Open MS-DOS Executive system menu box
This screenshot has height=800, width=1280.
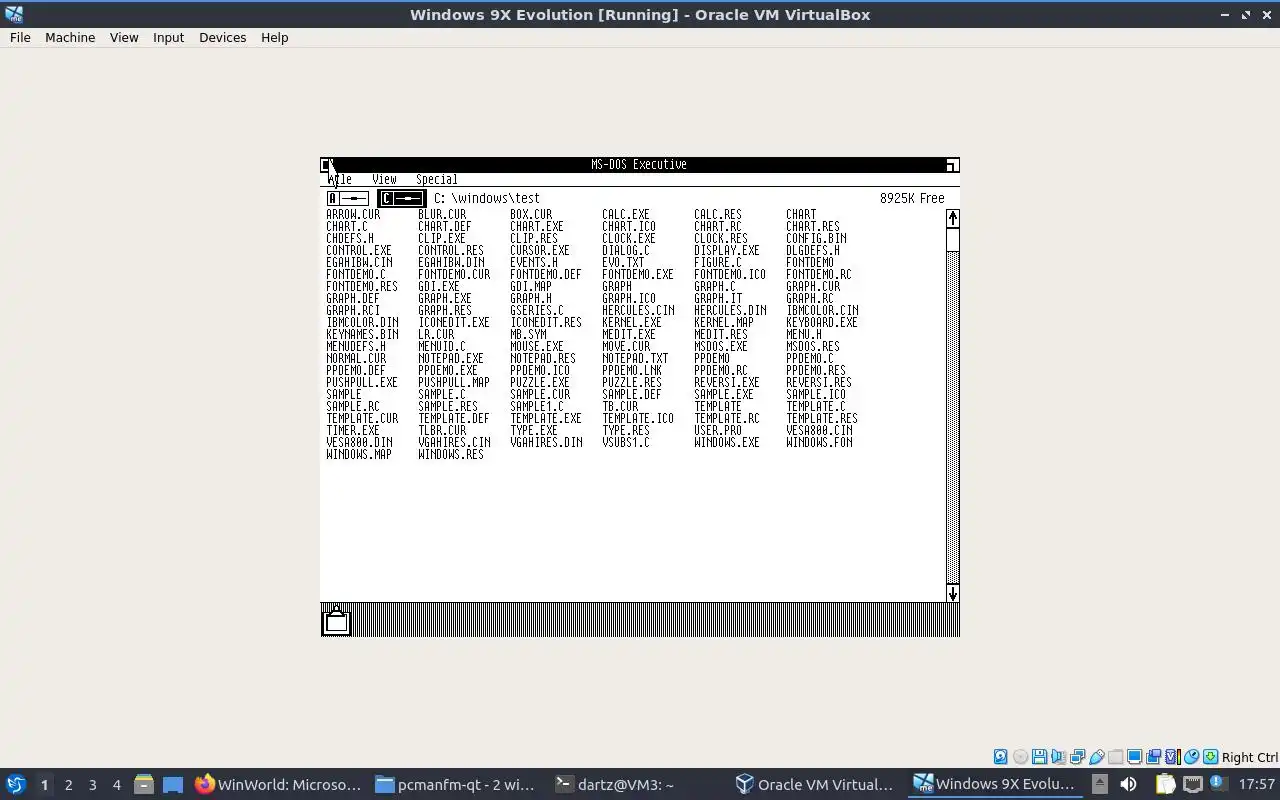click(x=326, y=165)
